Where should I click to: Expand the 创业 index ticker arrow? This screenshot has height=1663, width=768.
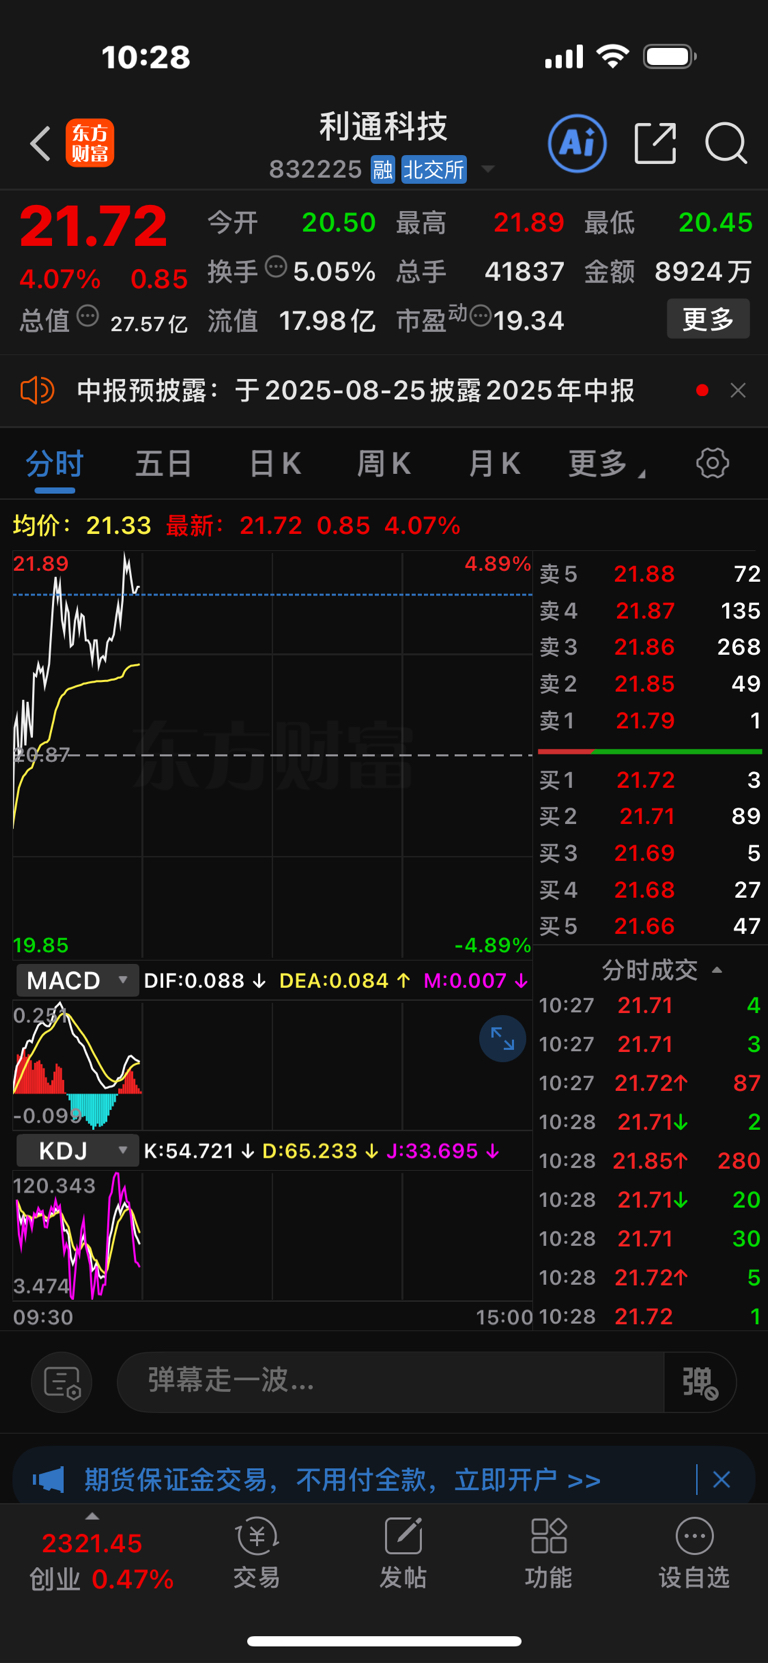click(x=92, y=1517)
